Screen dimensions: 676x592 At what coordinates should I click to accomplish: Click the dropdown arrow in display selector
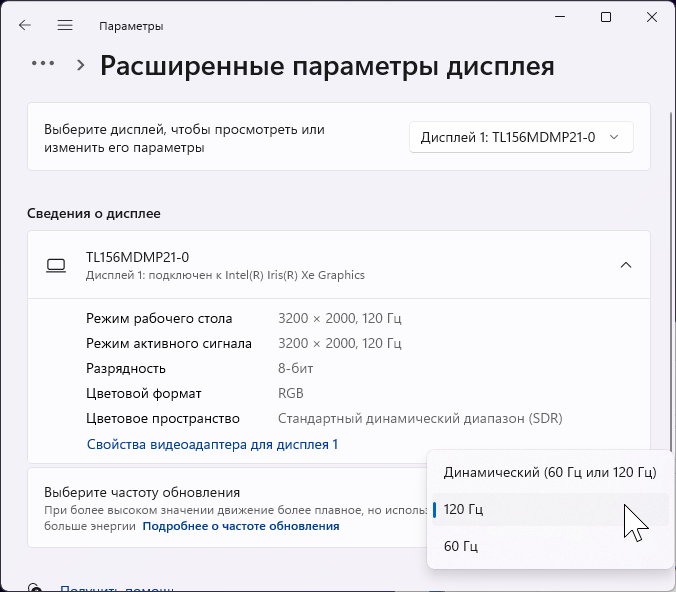tap(615, 137)
